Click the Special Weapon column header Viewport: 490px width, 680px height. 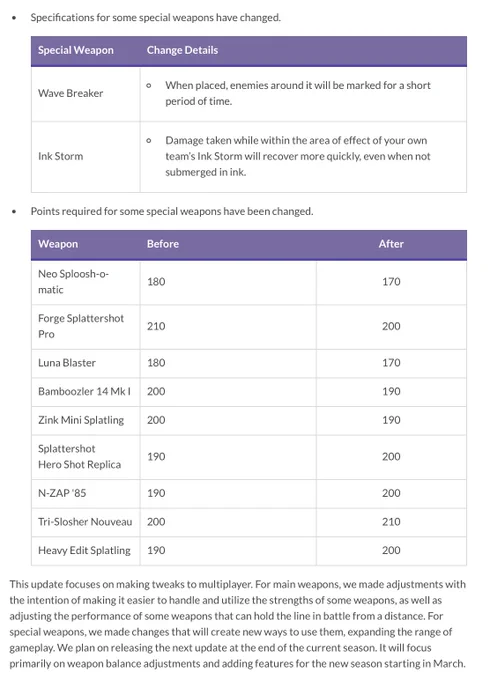pyautogui.click(x=76, y=50)
